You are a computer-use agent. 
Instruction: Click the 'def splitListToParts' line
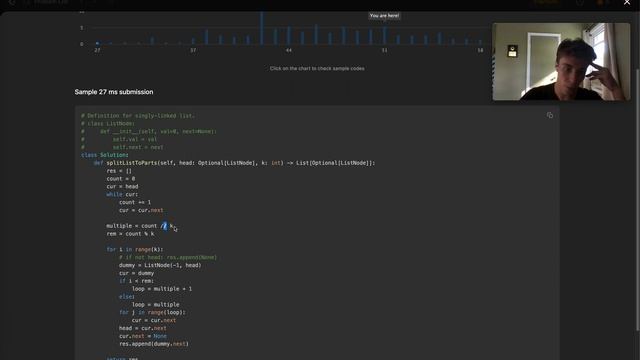[234, 163]
